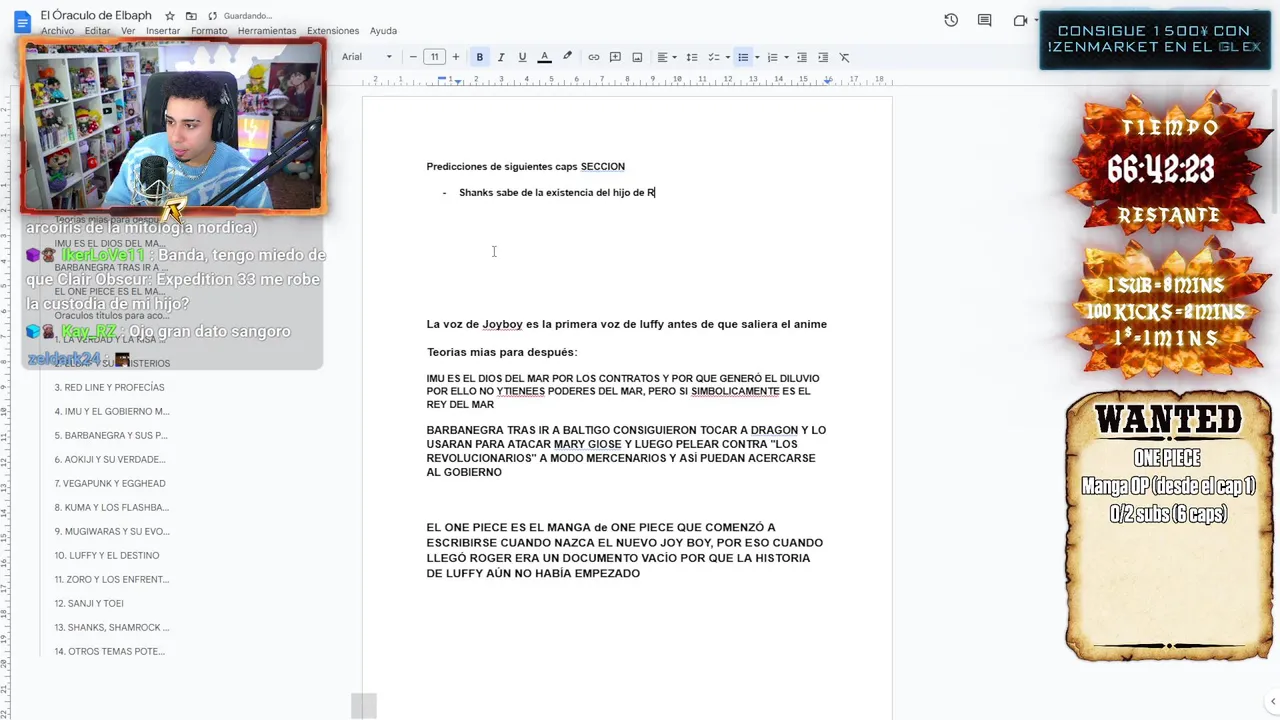Screen dimensions: 1280x720
Task: Open the Editar menu
Action: point(97,31)
